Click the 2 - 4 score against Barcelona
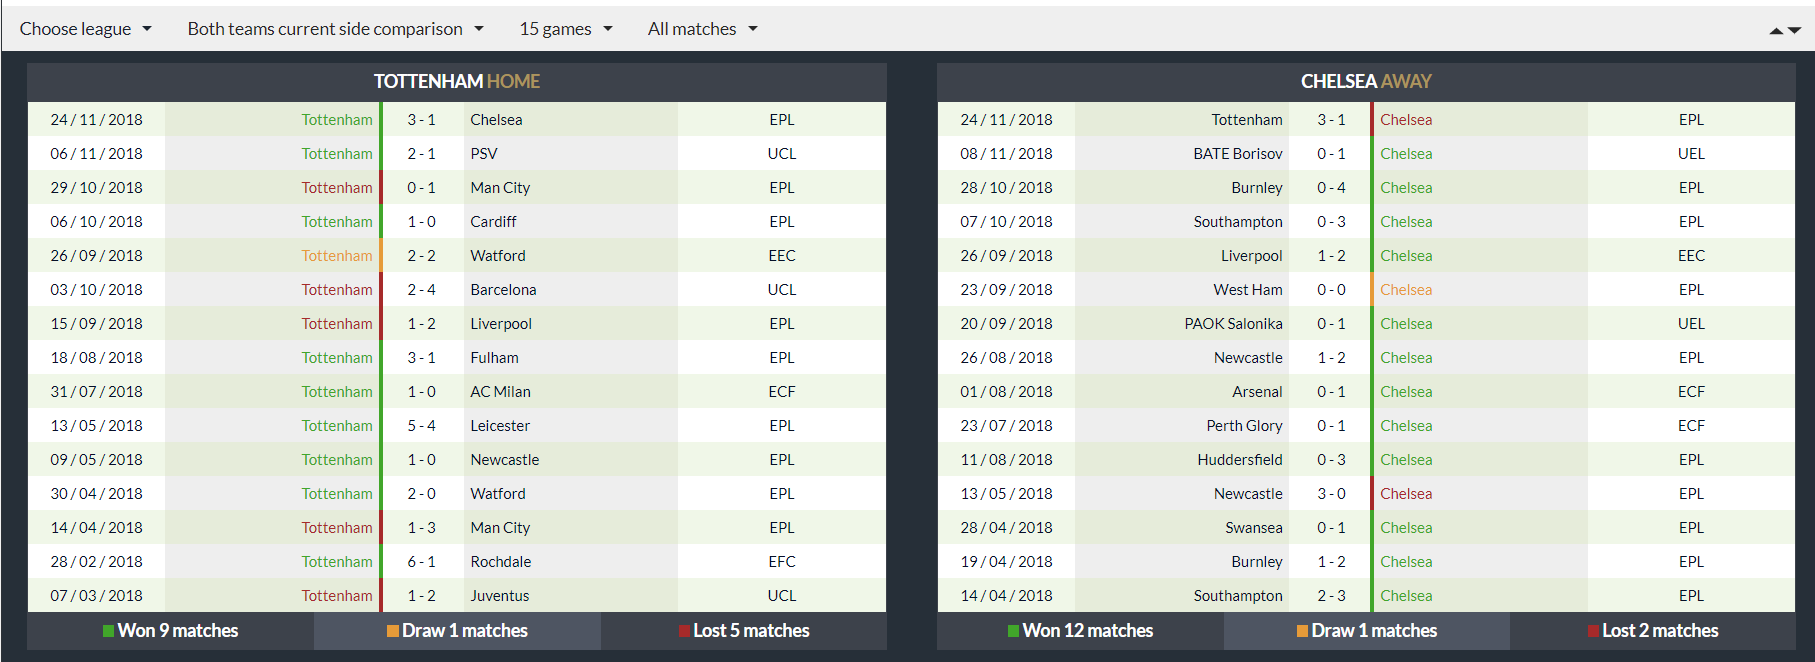The width and height of the screenshot is (1815, 662). click(x=421, y=290)
